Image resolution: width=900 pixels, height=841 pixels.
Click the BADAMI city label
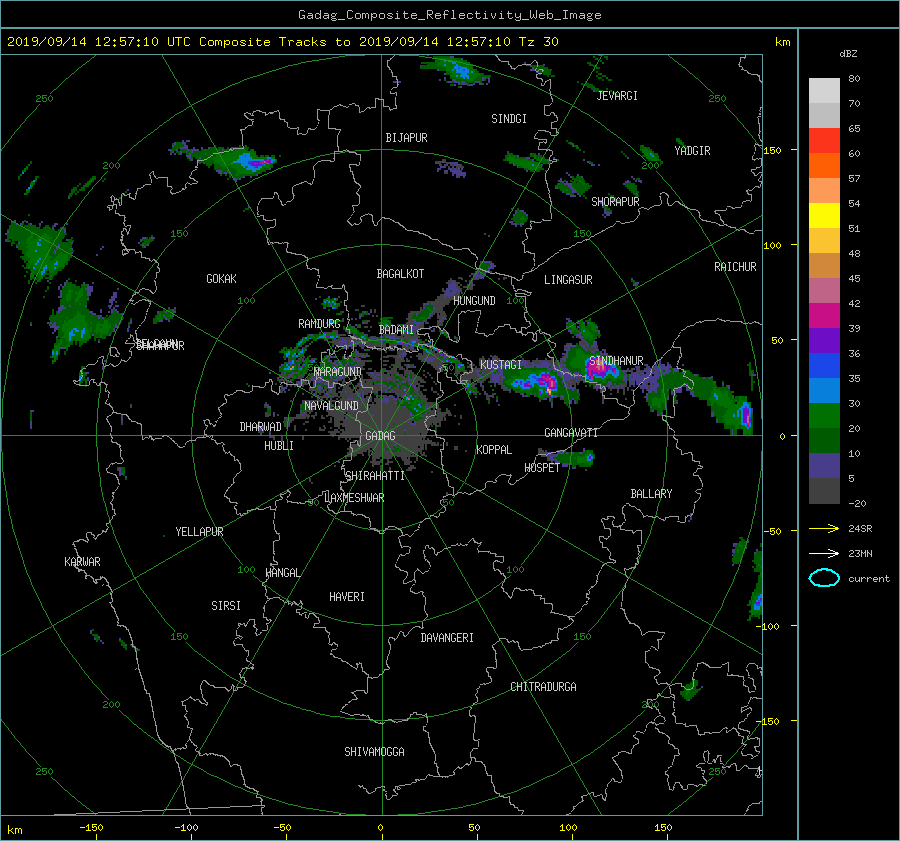click(x=396, y=330)
